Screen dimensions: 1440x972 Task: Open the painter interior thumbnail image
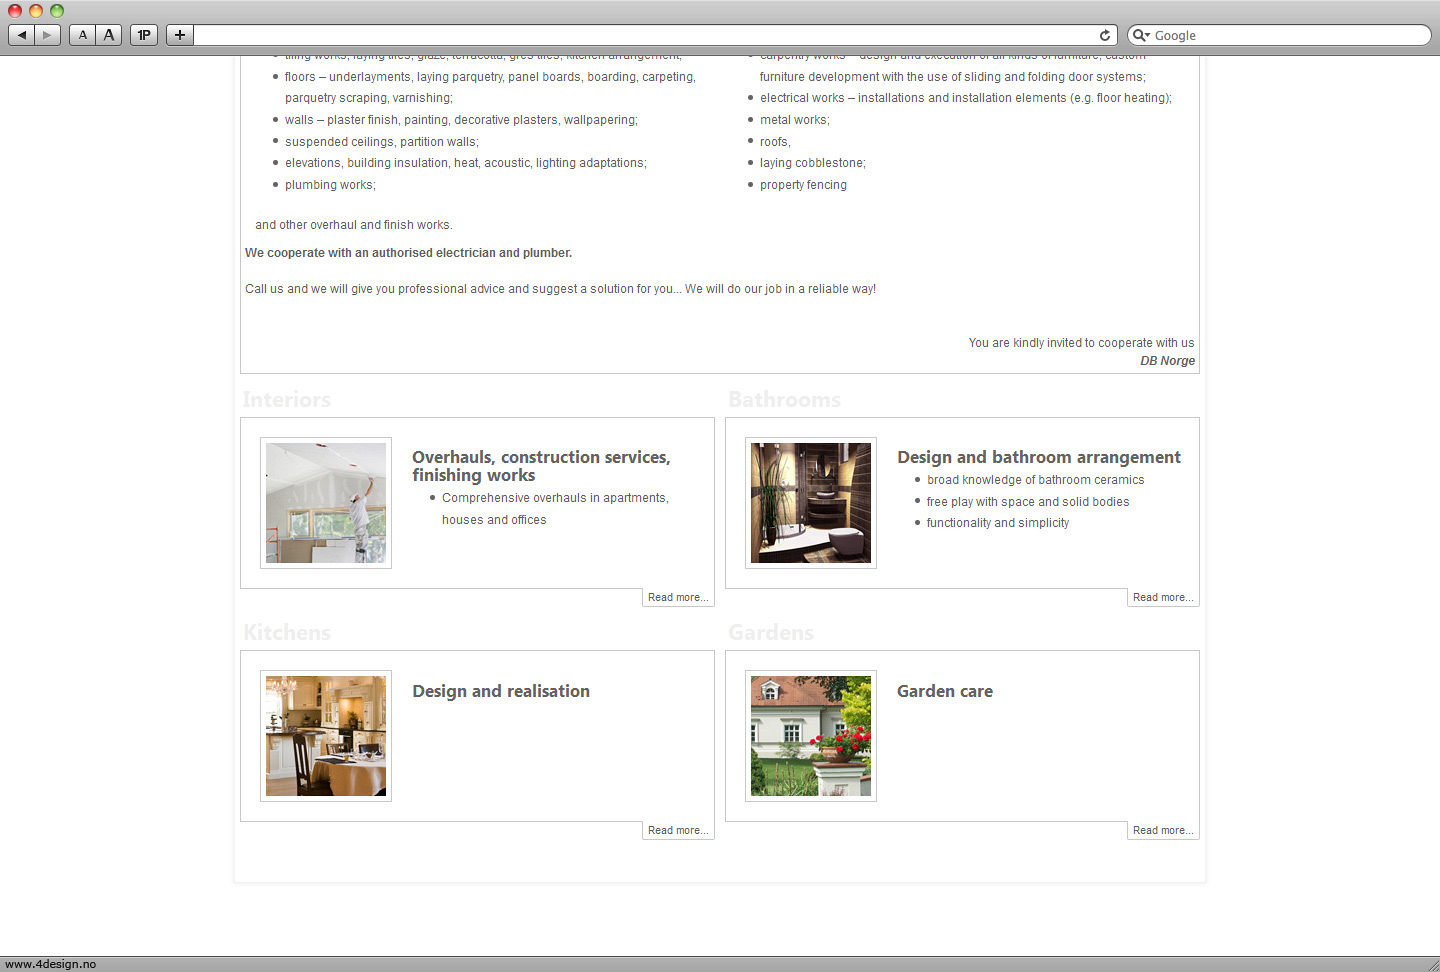pyautogui.click(x=326, y=503)
